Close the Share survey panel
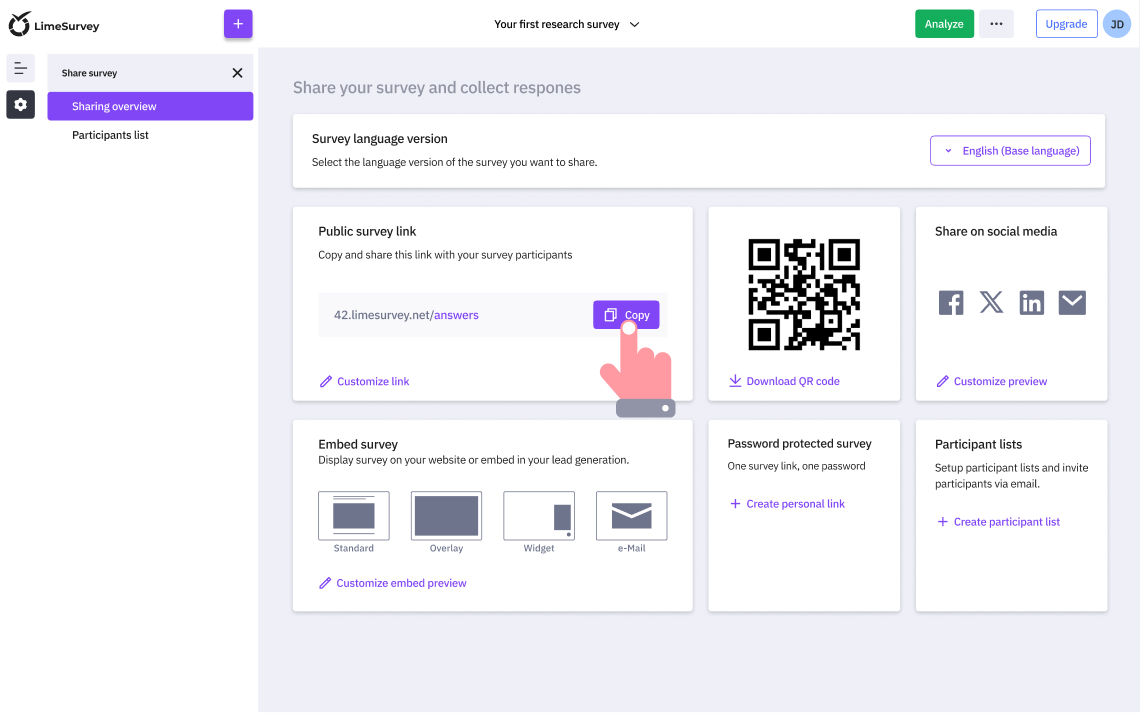The height and width of the screenshot is (713, 1140). (x=237, y=72)
